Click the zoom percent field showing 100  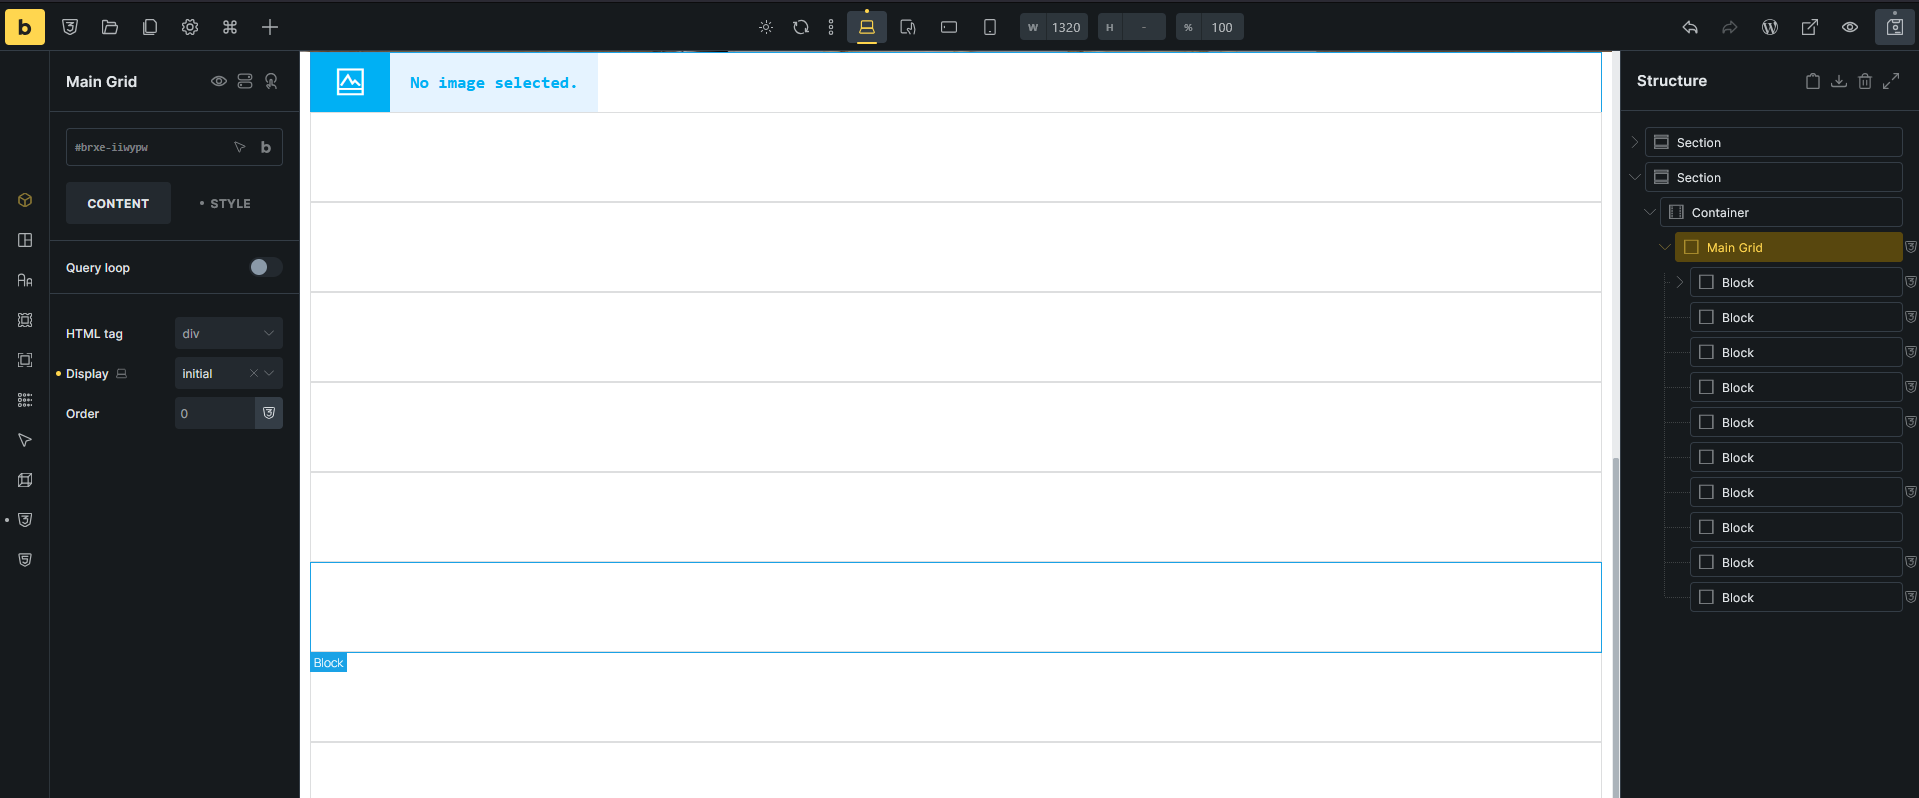(x=1210, y=27)
